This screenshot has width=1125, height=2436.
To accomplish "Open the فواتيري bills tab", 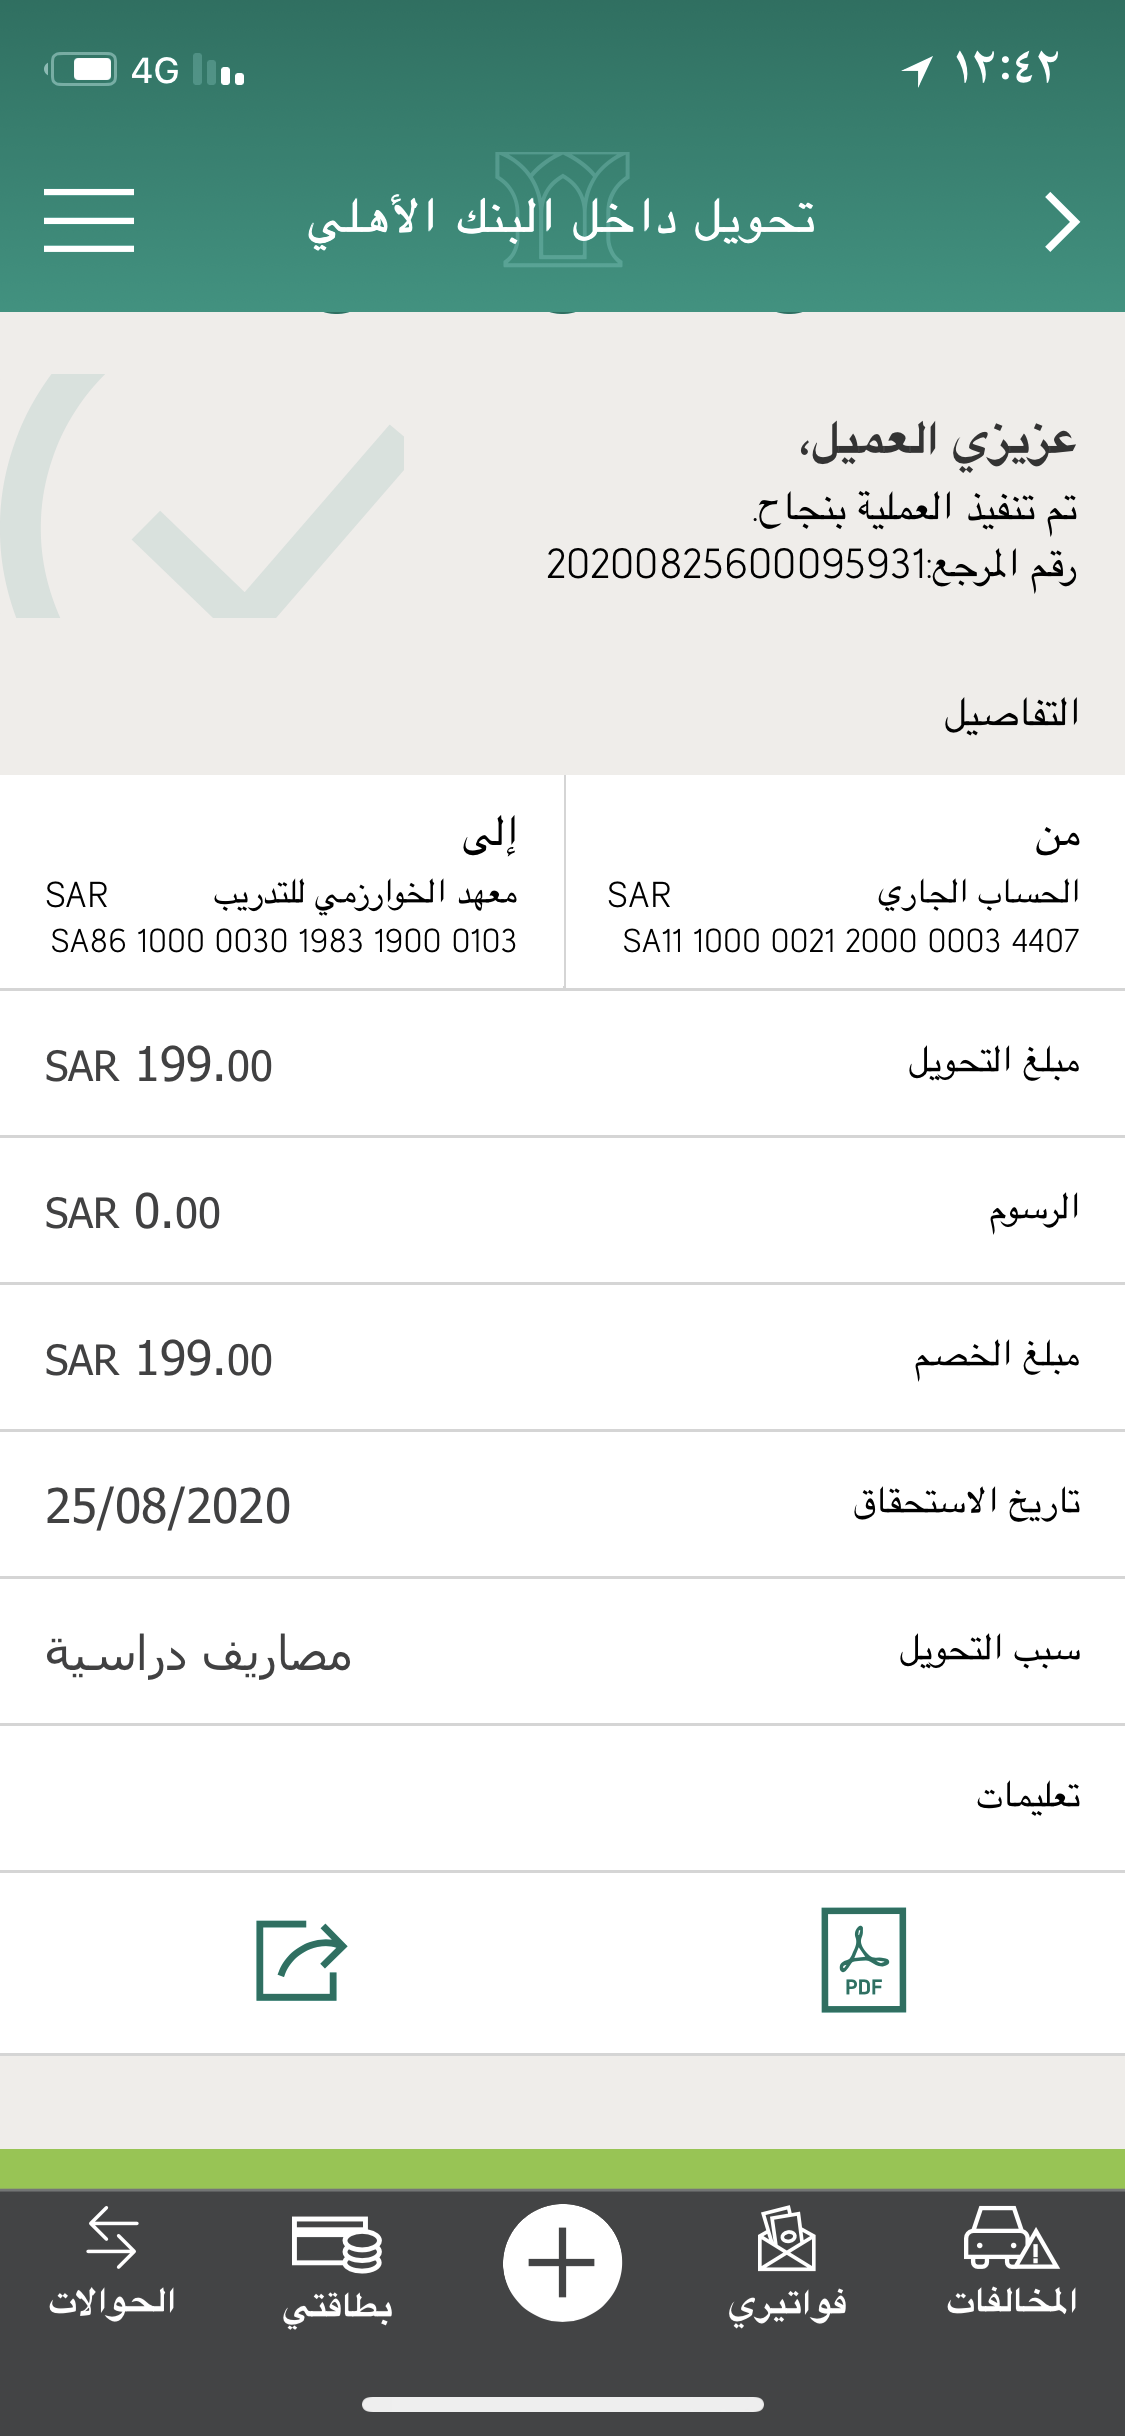I will coord(787,2262).
